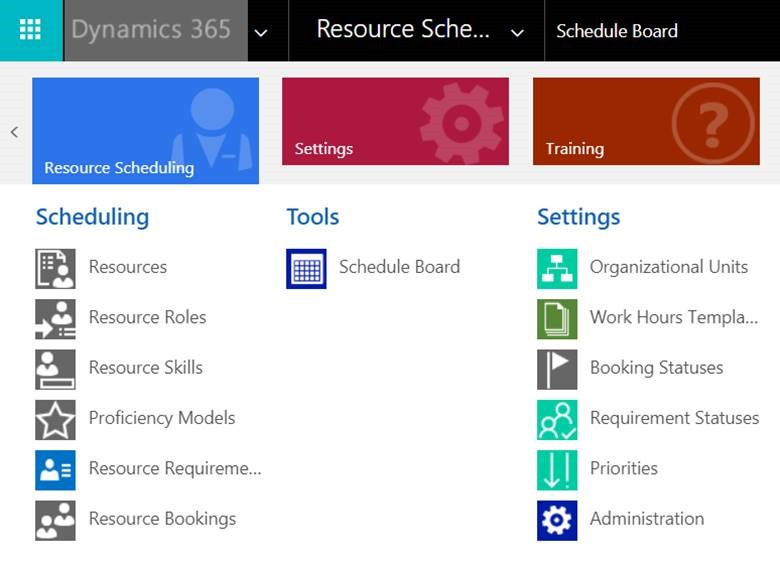Click the blue Settings group heading
The width and height of the screenshot is (780, 566).
(579, 217)
